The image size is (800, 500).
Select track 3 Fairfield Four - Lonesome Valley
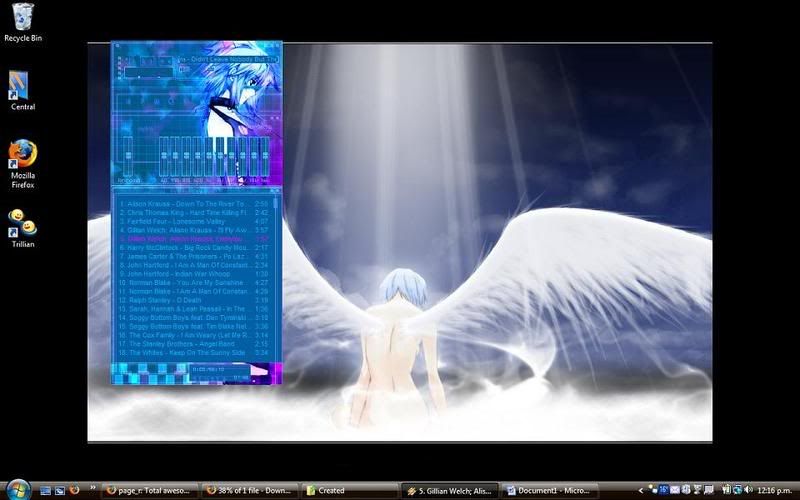point(194,221)
